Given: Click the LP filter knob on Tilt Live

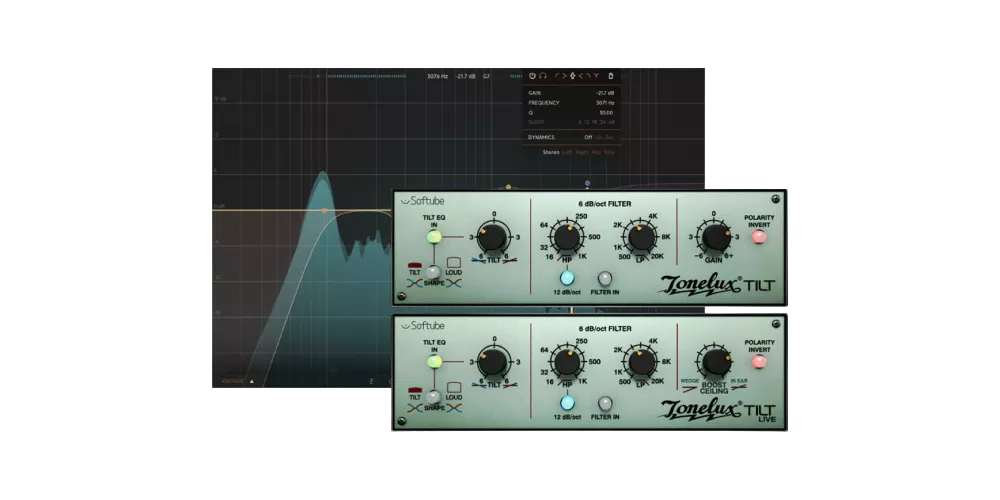Looking at the screenshot, I should (642, 362).
